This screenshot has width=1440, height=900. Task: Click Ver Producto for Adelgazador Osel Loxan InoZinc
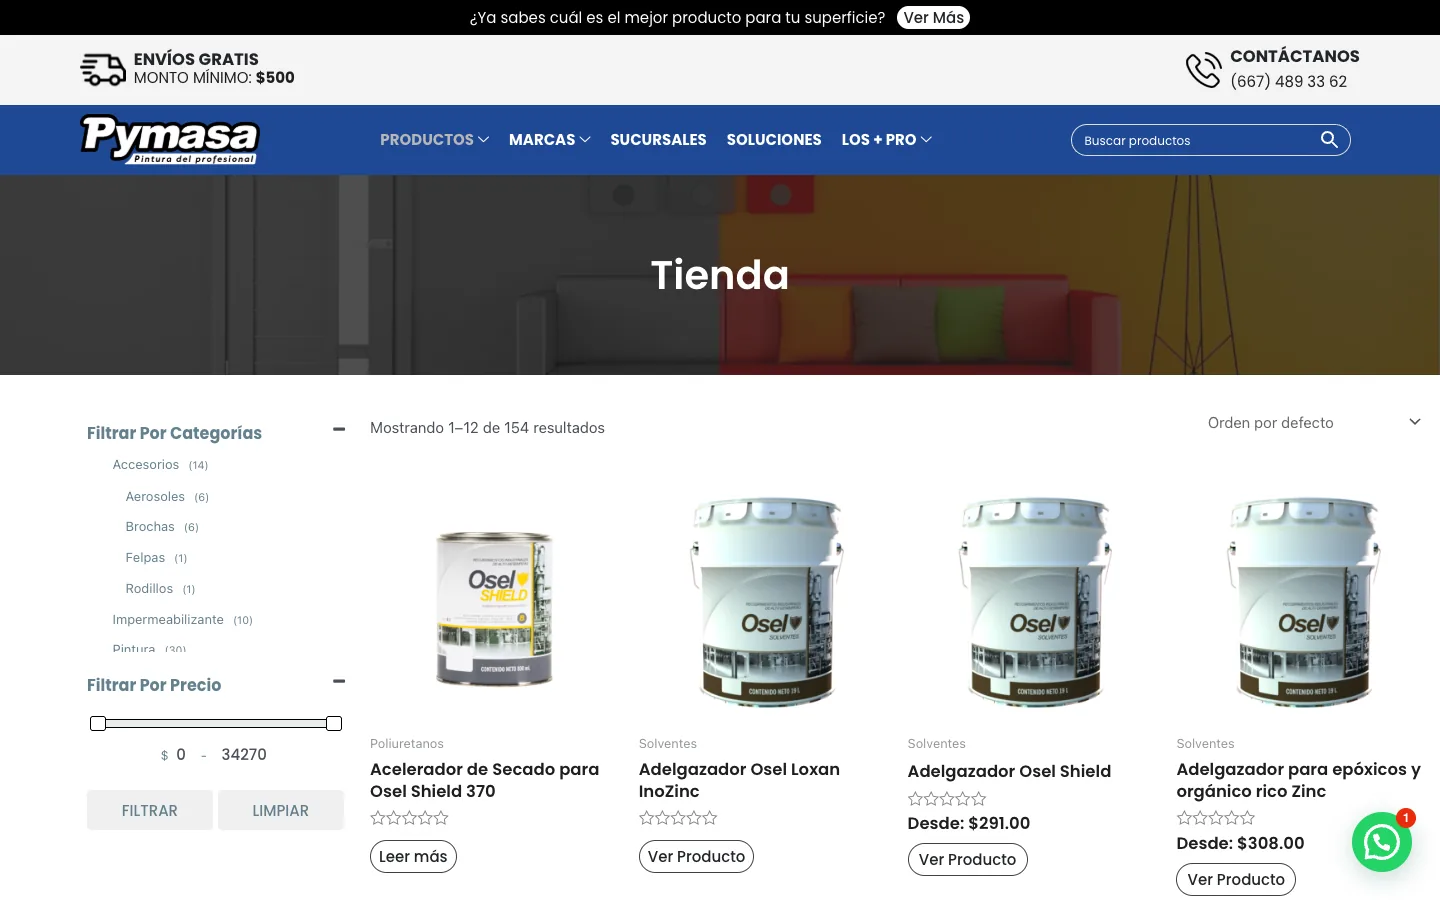(696, 856)
